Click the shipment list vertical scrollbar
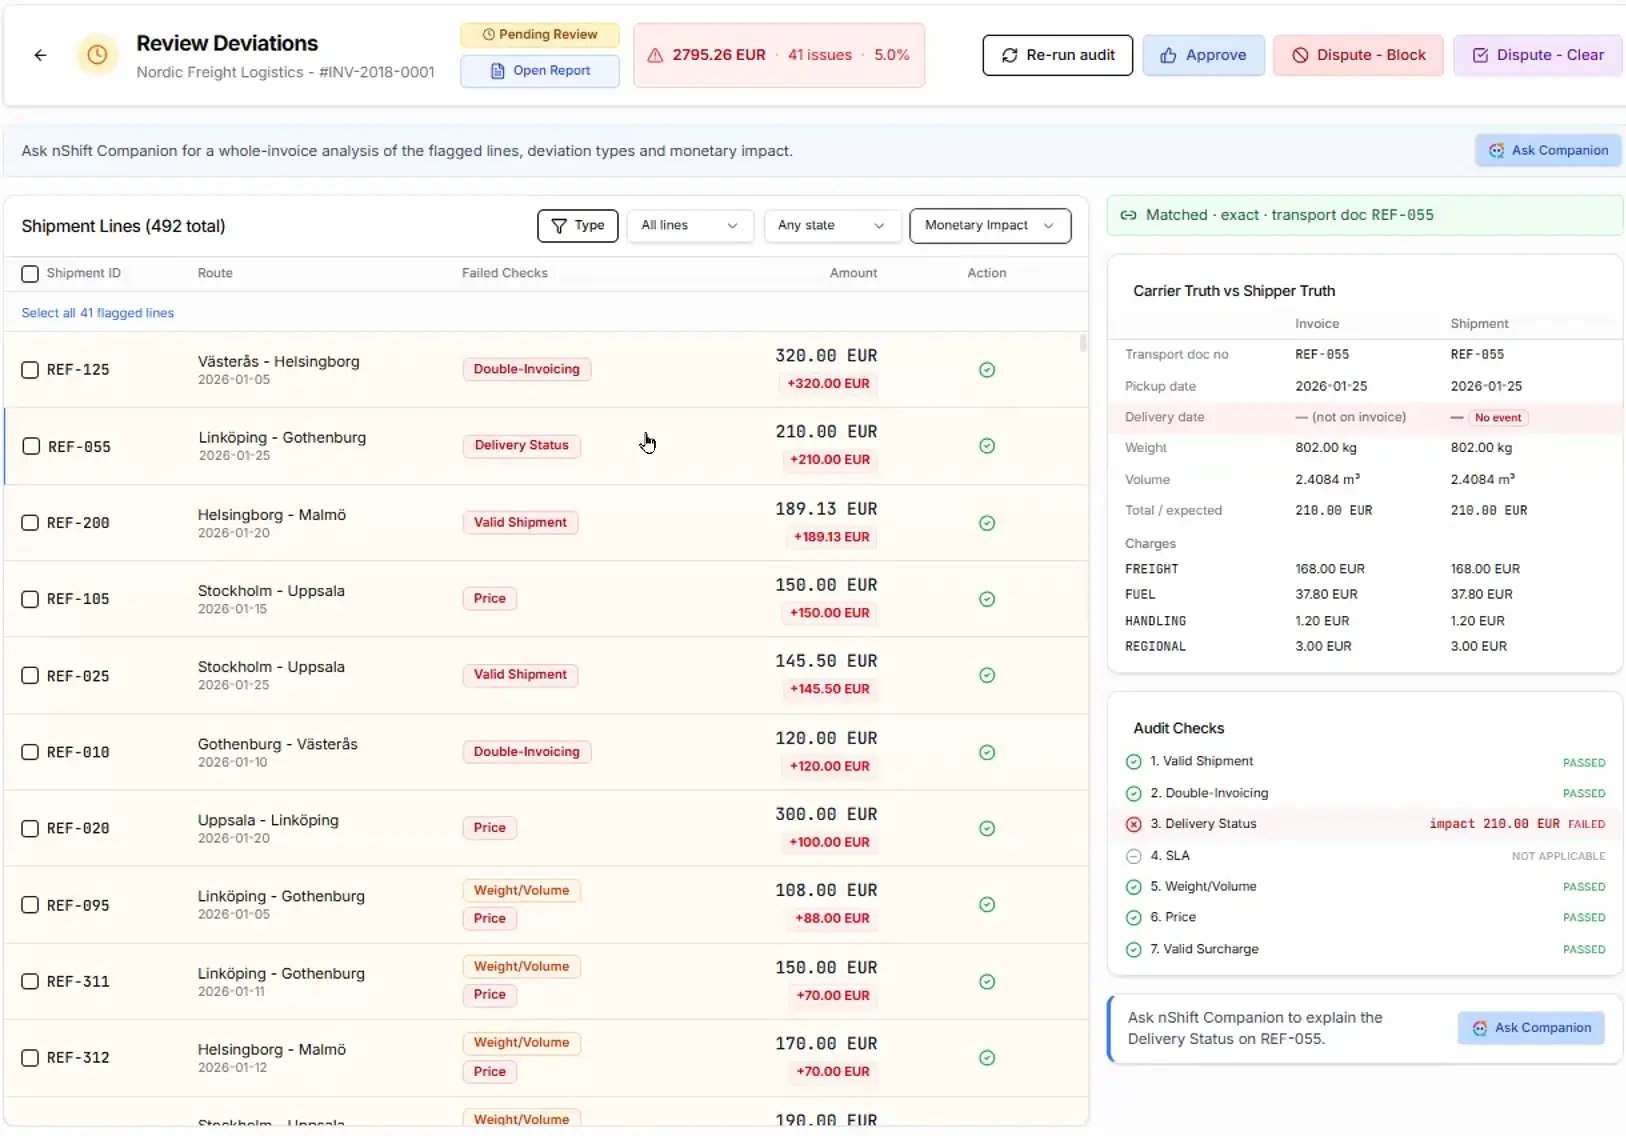This screenshot has width=1626, height=1136. tap(1083, 344)
